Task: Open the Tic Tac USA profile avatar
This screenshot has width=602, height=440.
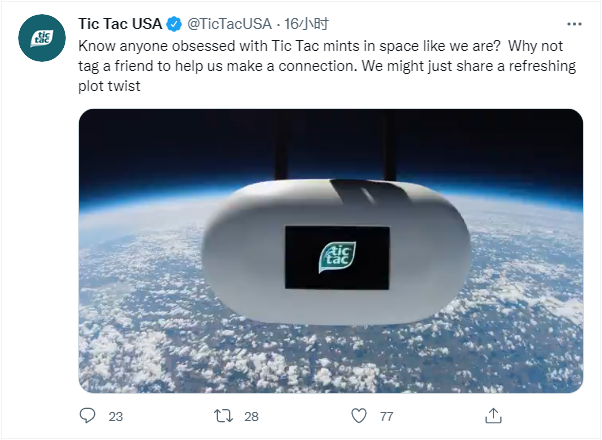Action: pyautogui.click(x=42, y=38)
